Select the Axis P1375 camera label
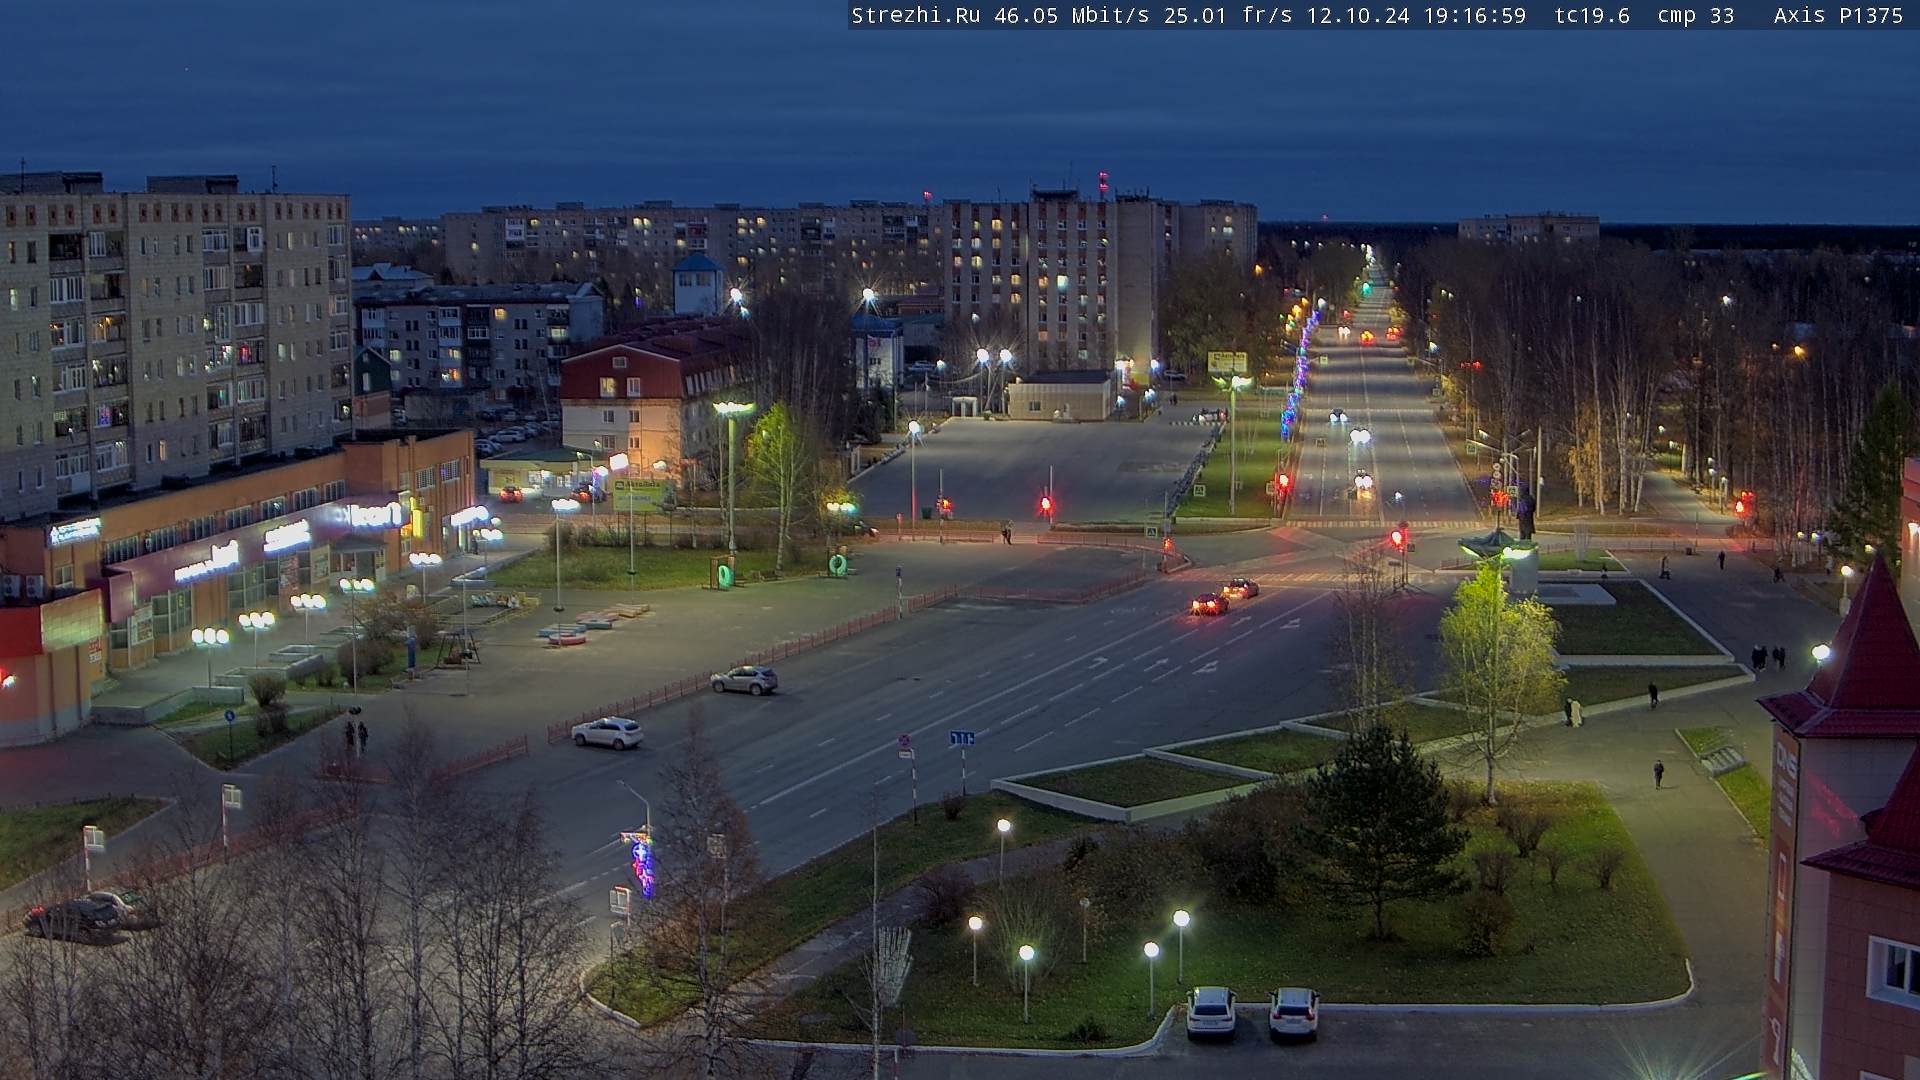 point(1839,15)
